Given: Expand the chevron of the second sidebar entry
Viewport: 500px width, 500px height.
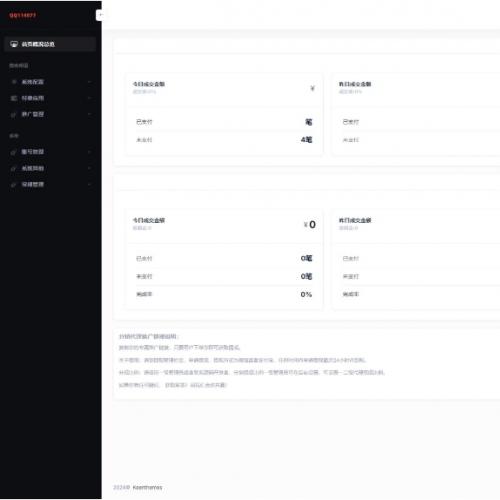Looking at the screenshot, I should point(89,98).
